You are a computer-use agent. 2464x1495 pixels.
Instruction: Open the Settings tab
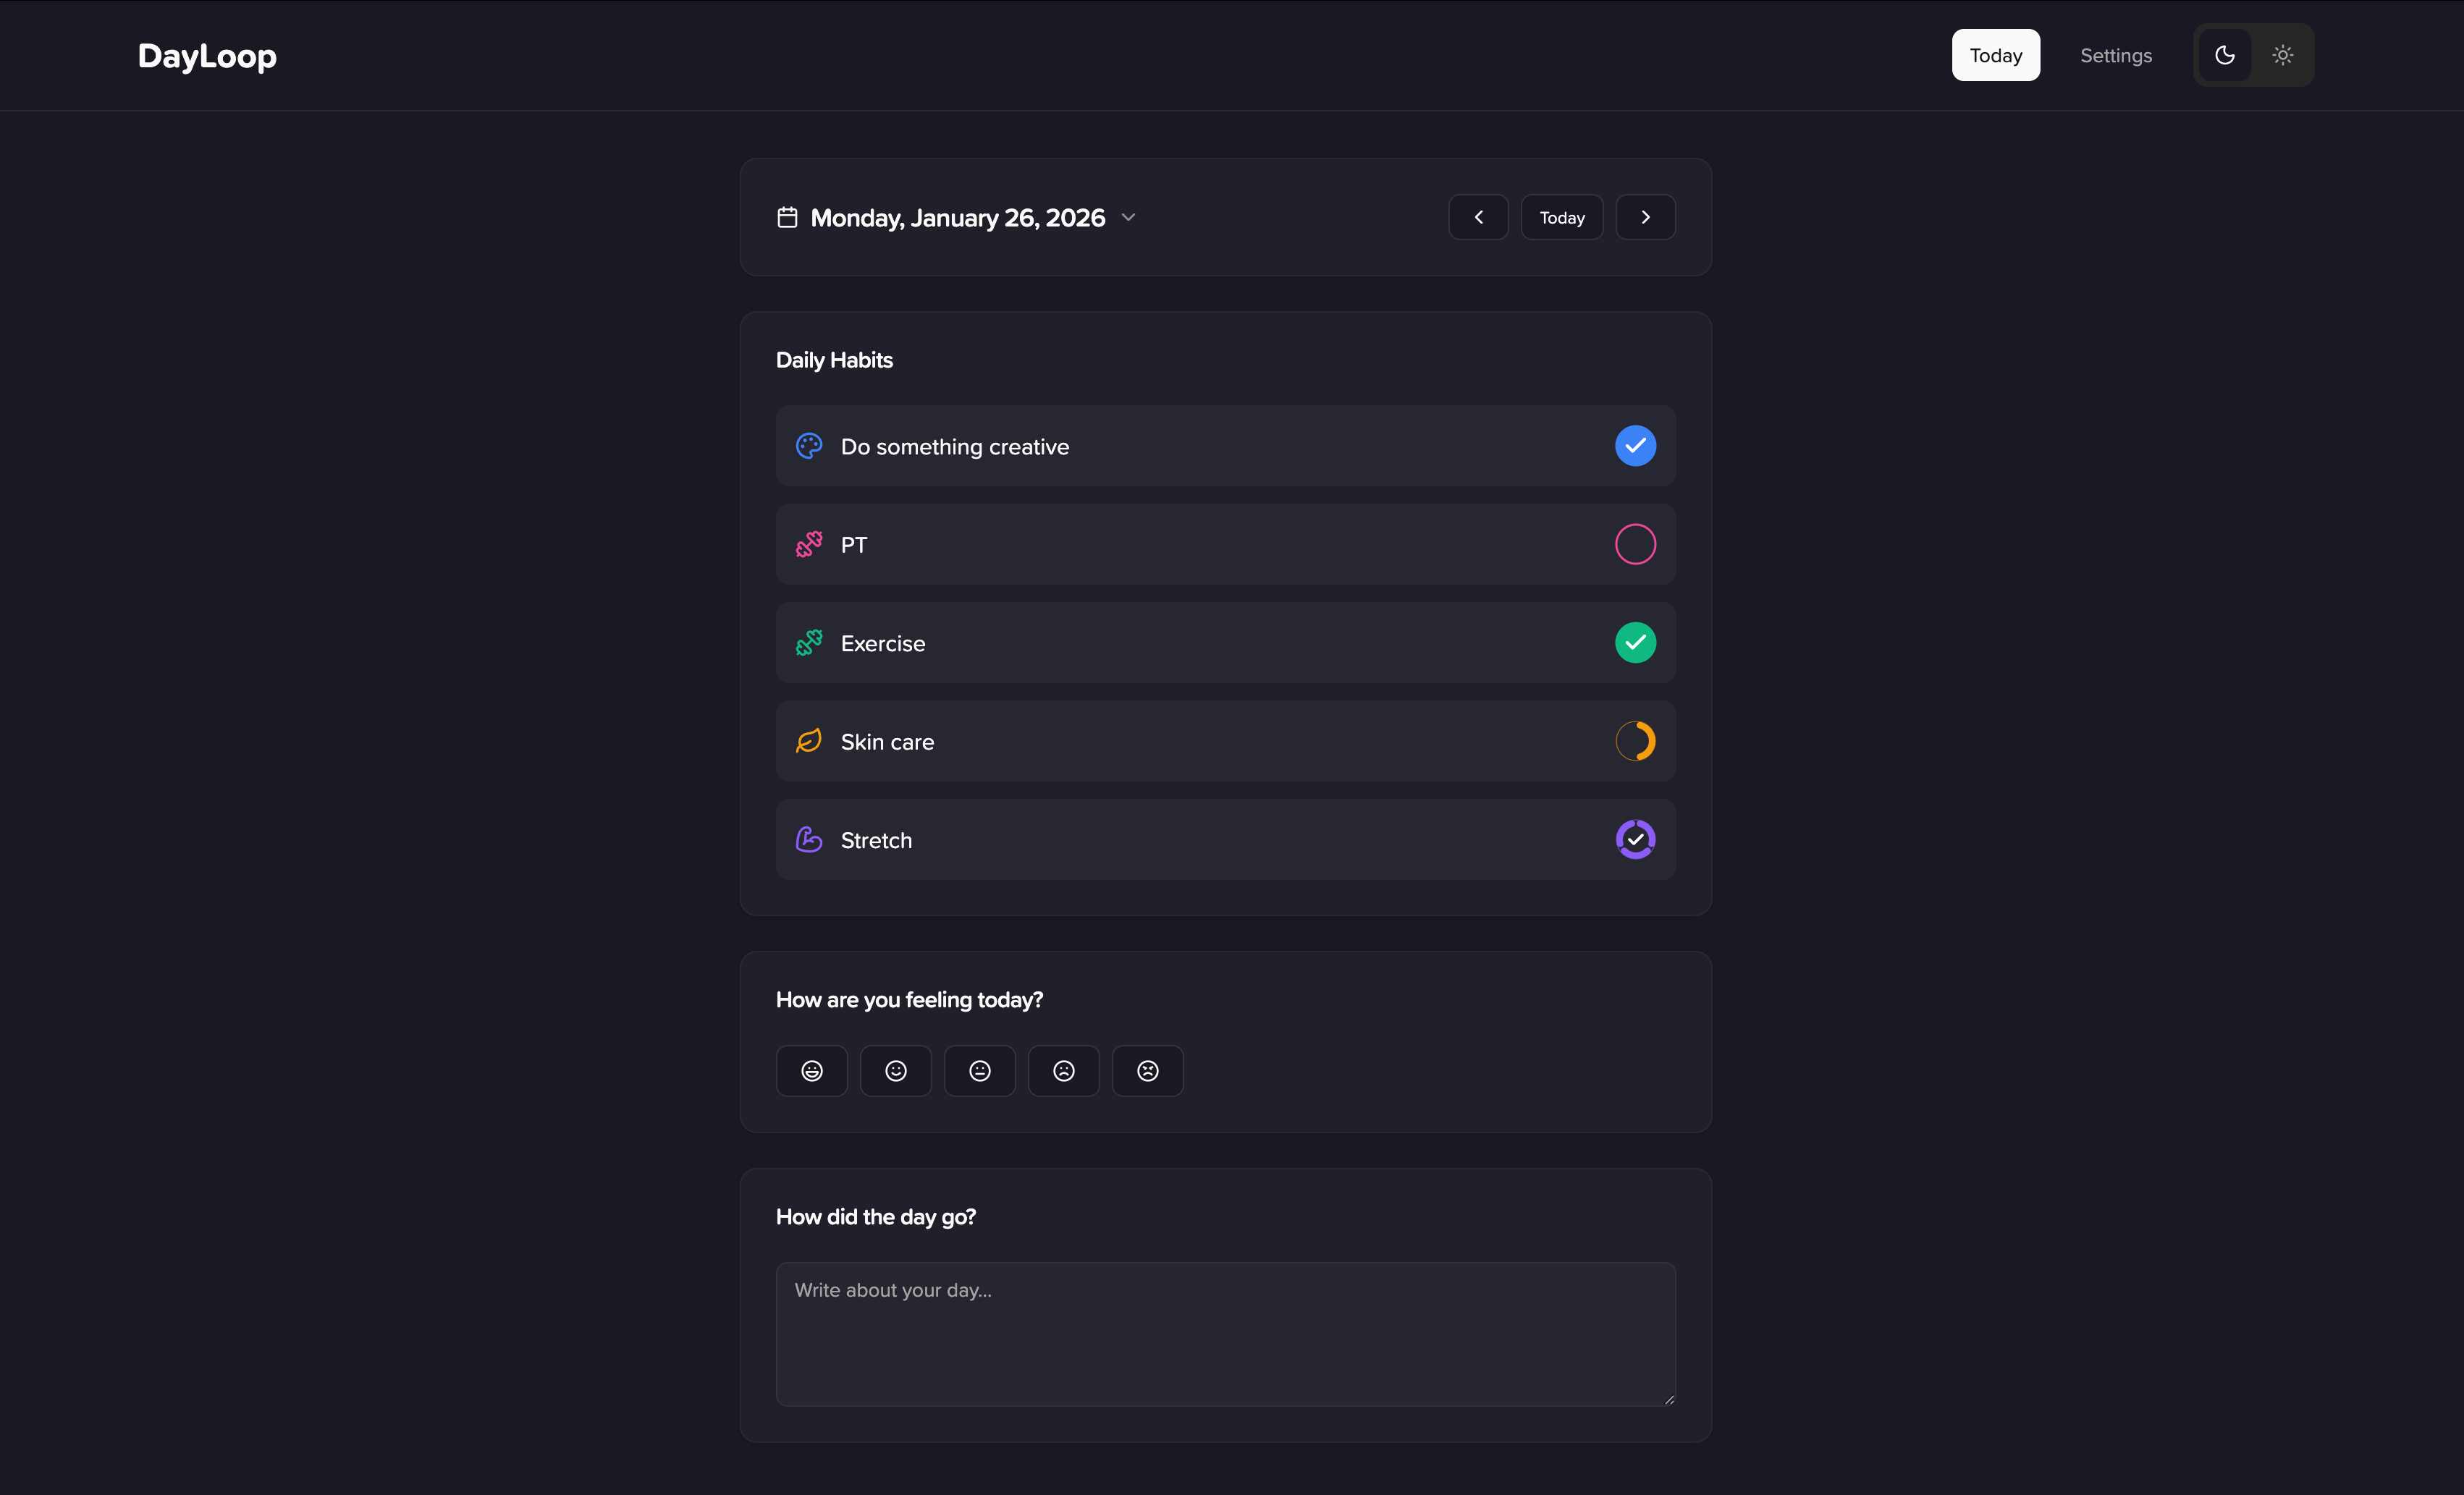click(x=2115, y=55)
